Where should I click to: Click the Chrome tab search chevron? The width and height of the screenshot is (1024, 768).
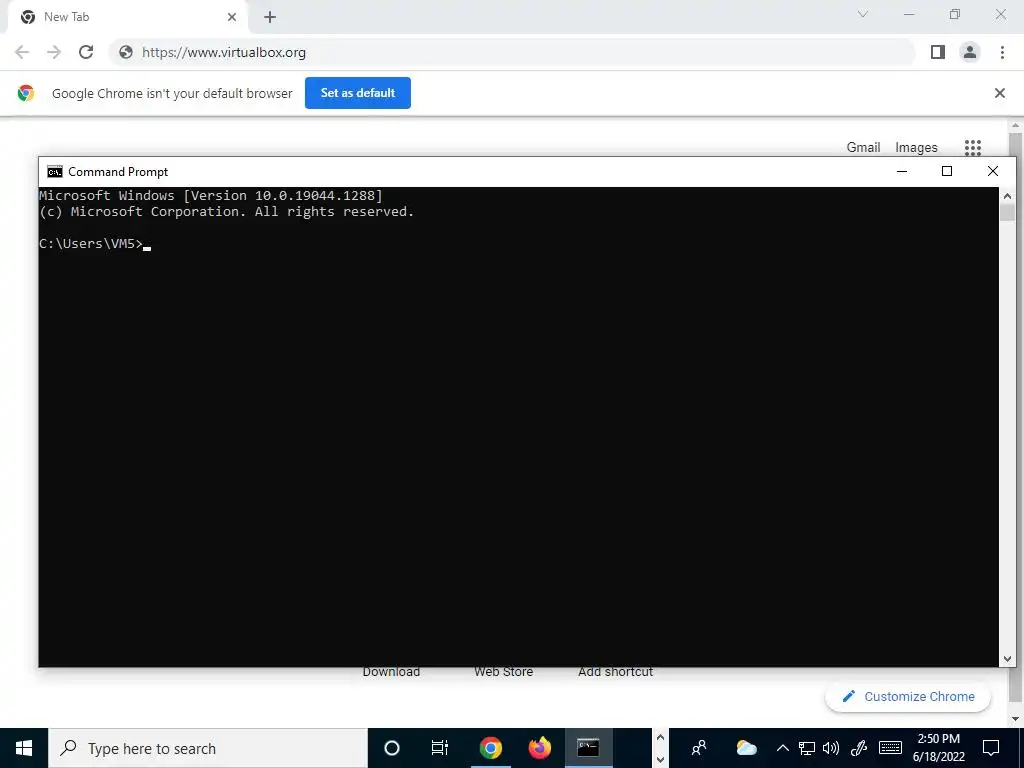click(x=863, y=14)
